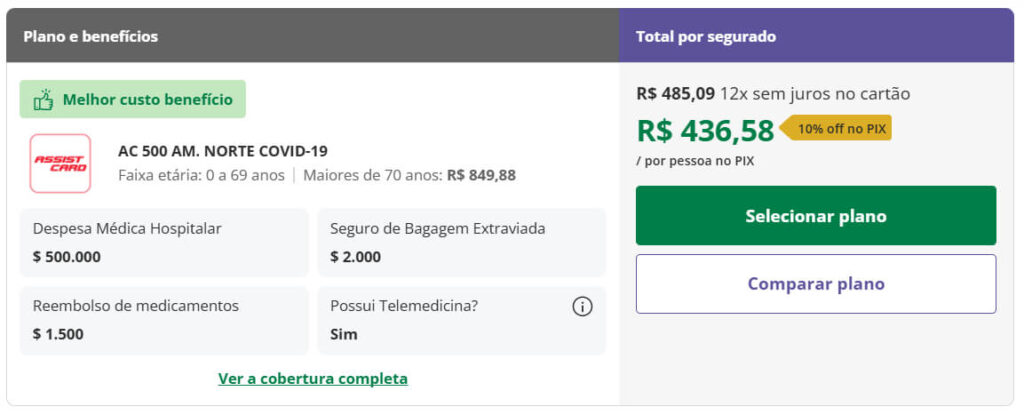Click the Assist Card logo
The image size is (1024, 415).
point(60,163)
